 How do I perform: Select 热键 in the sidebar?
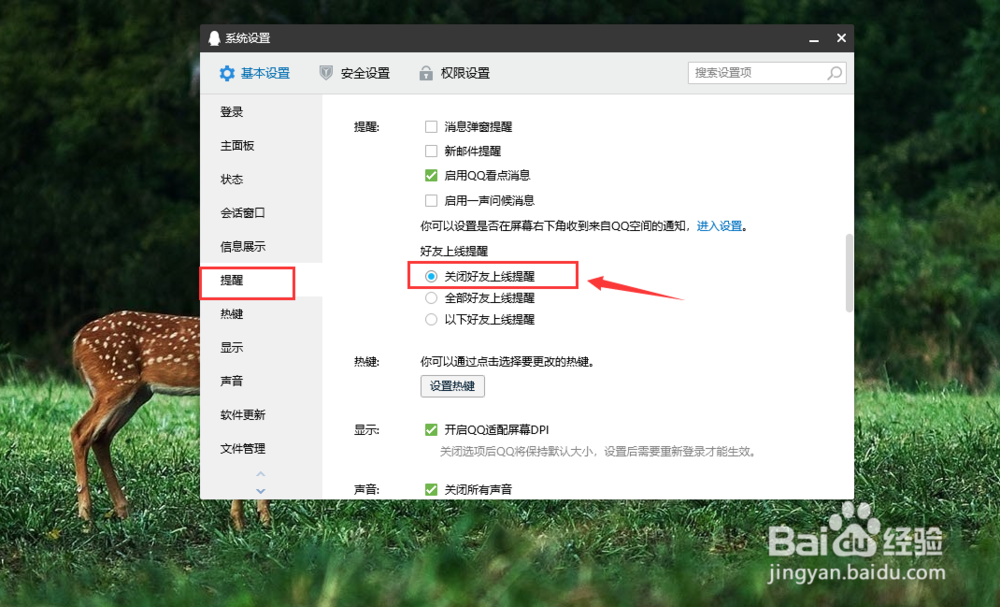pyautogui.click(x=261, y=314)
